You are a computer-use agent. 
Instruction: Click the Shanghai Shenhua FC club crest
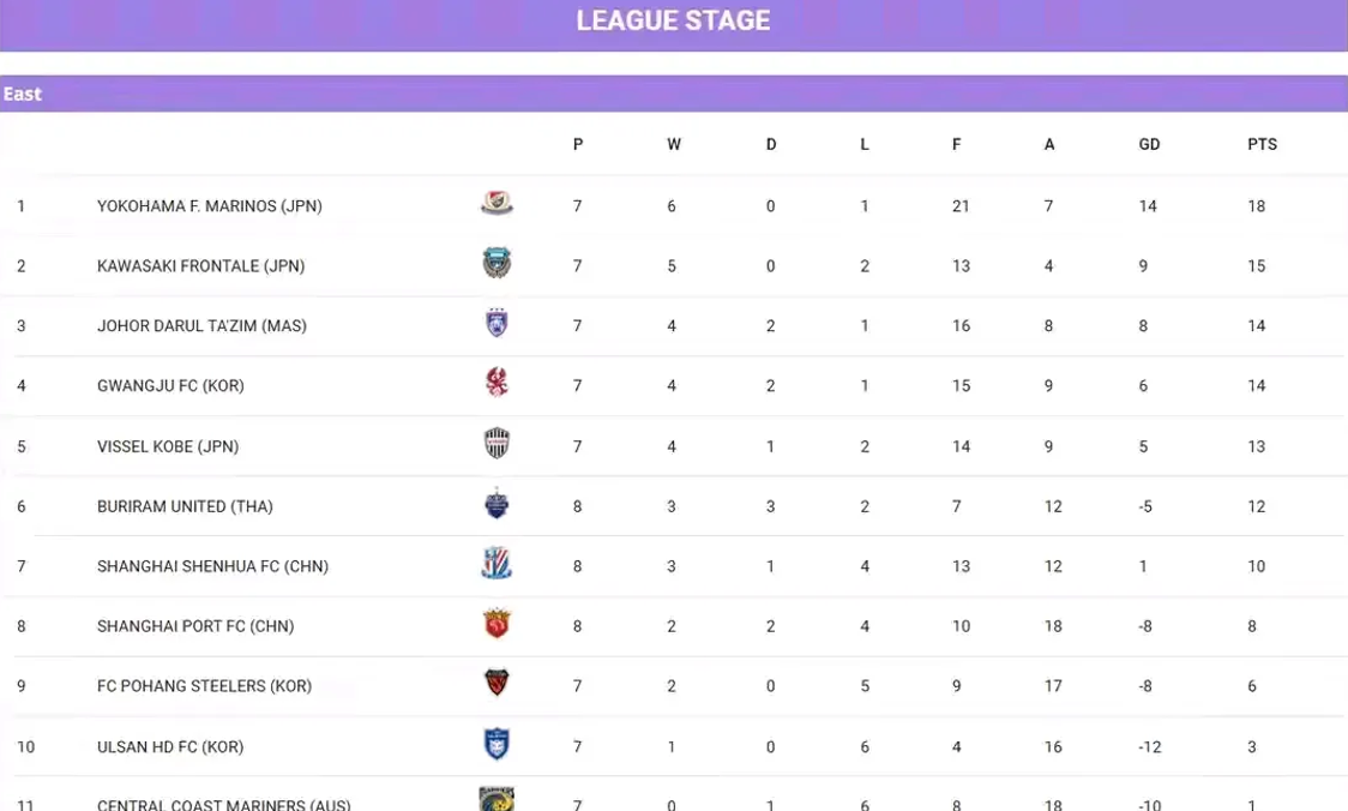496,564
